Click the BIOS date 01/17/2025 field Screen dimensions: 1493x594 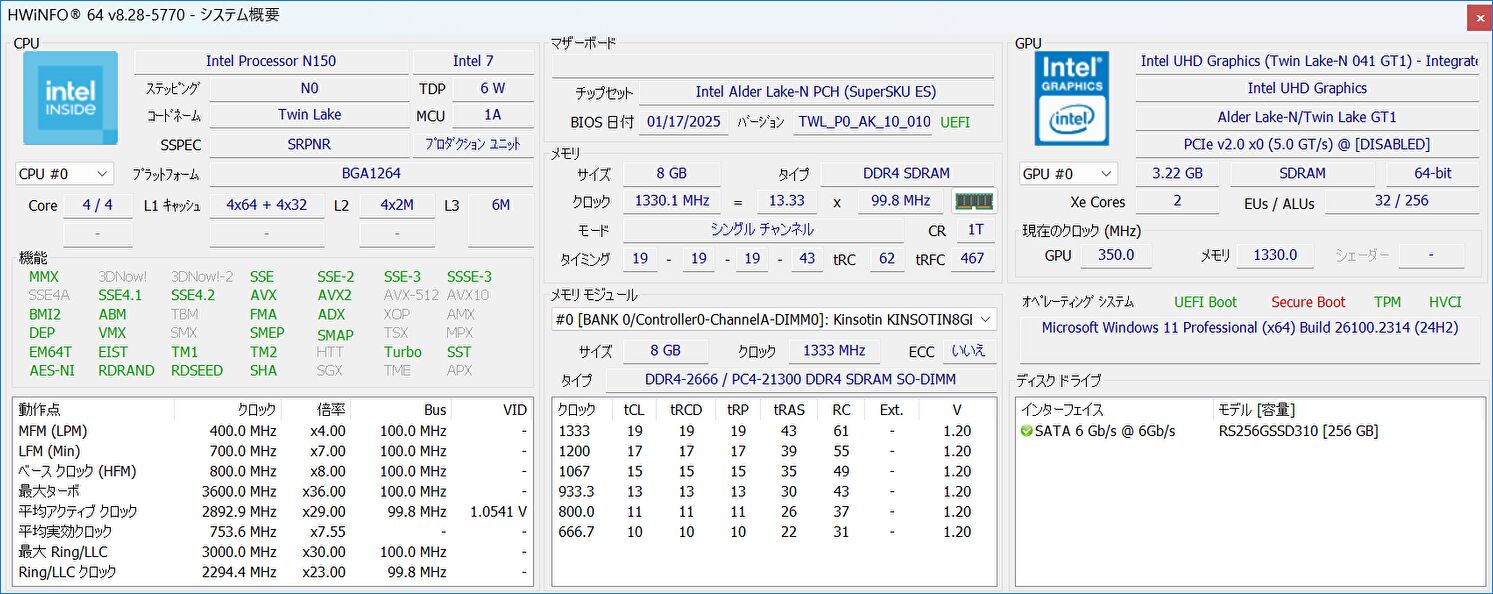click(x=683, y=122)
